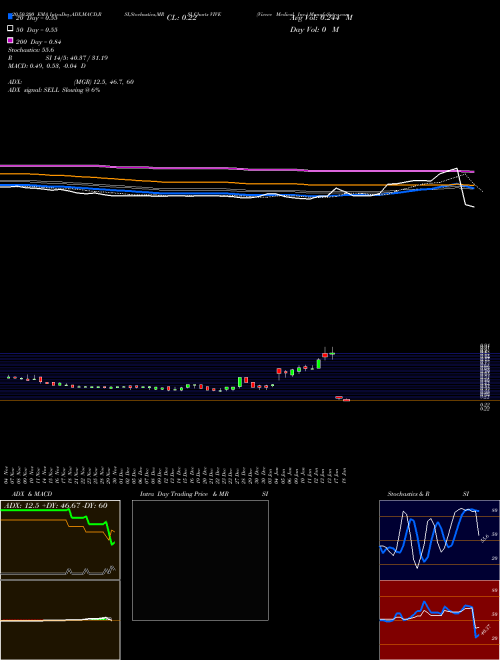Click the small red candle at the orange baseline

pyautogui.click(x=346, y=400)
